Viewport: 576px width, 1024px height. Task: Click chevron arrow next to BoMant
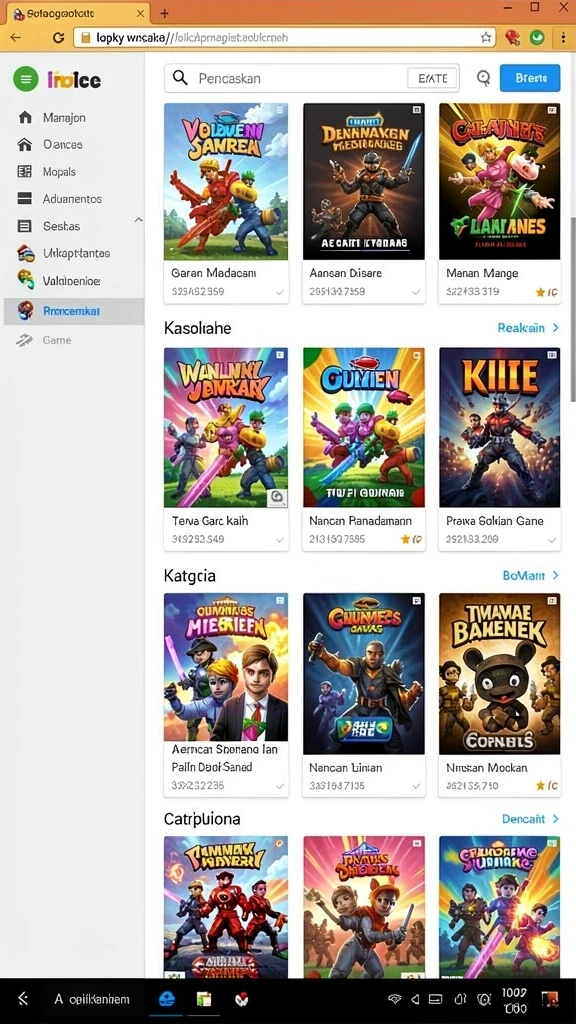point(556,575)
